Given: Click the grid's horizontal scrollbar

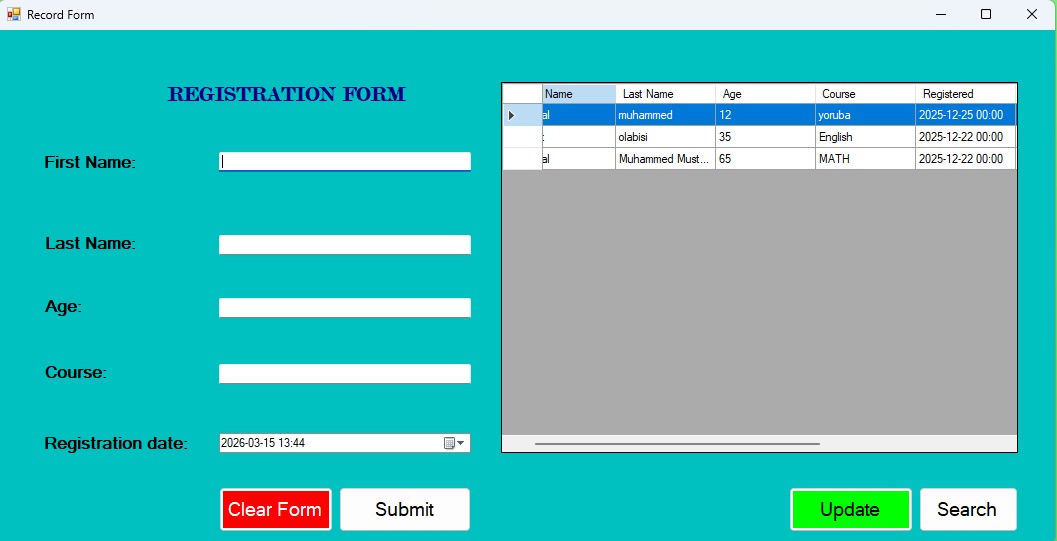Looking at the screenshot, I should [x=677, y=443].
